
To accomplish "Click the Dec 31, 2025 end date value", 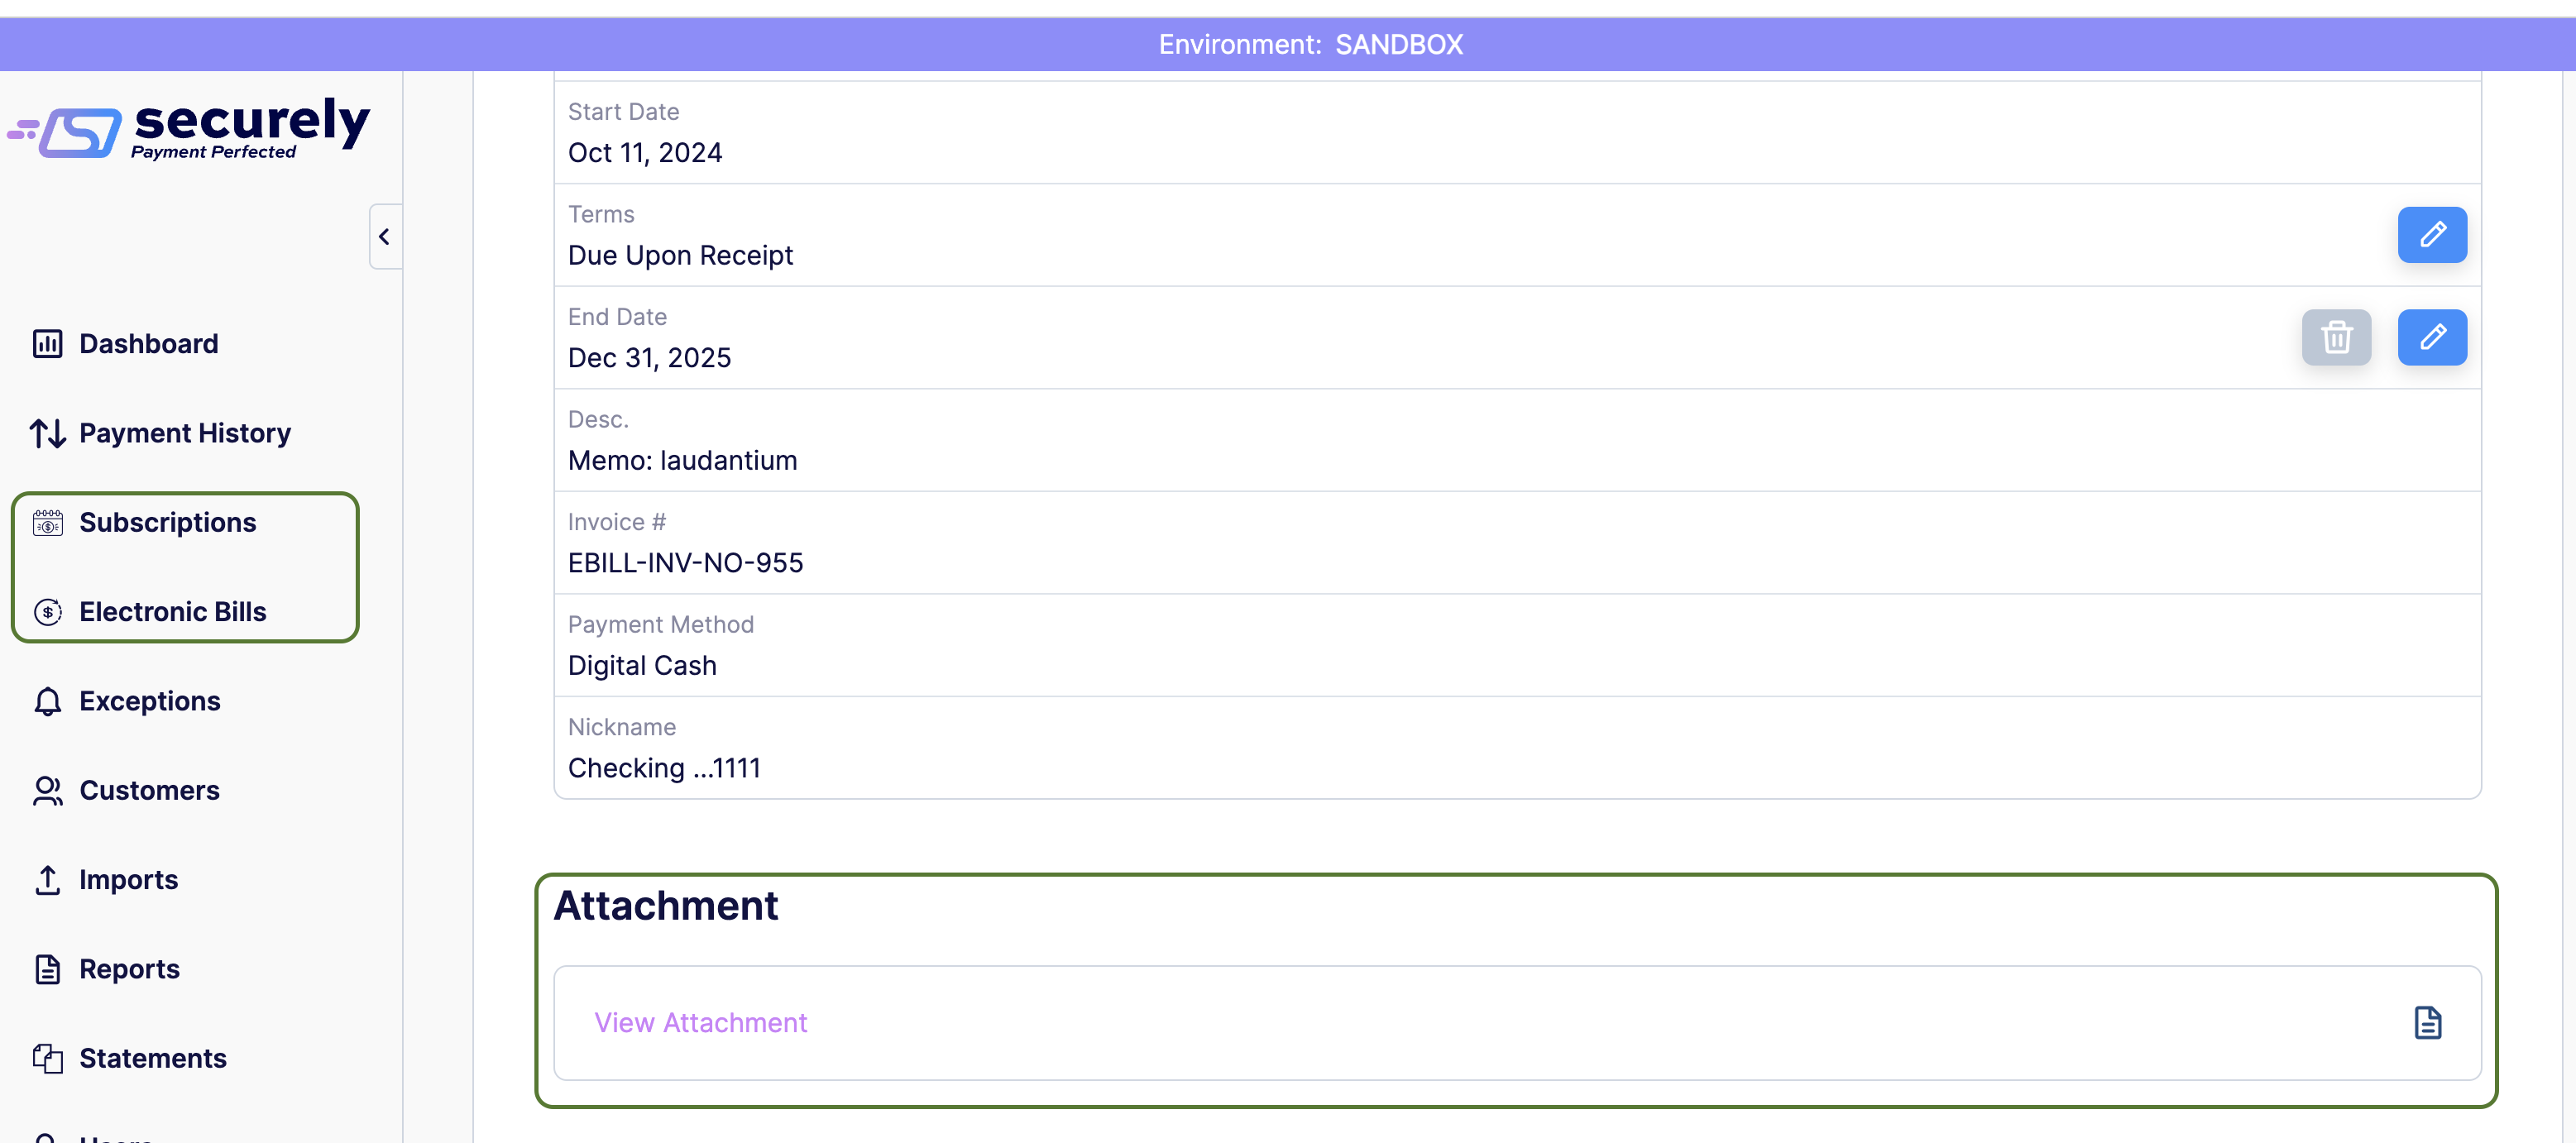I will (649, 358).
